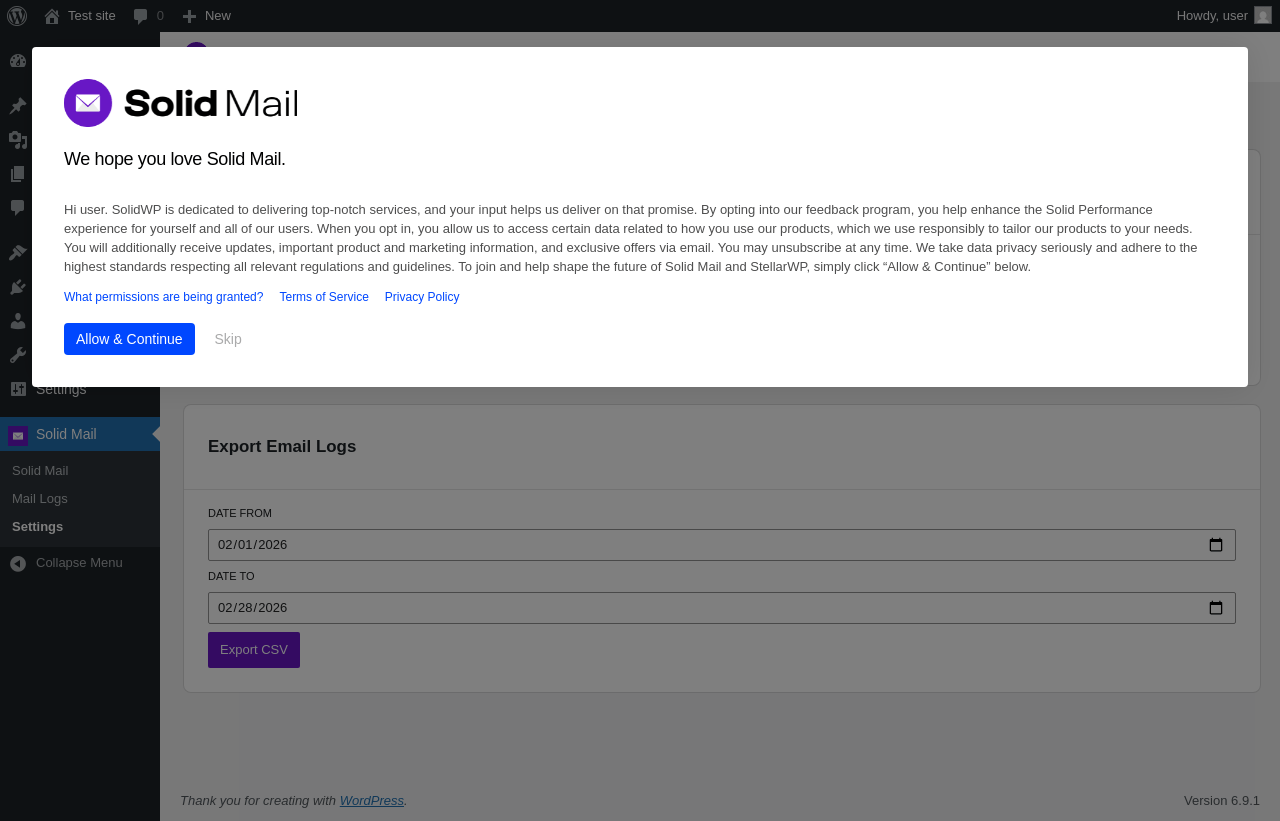The image size is (1280, 821).
Task: Open Tools wrench icon in sidebar
Action: (18, 355)
